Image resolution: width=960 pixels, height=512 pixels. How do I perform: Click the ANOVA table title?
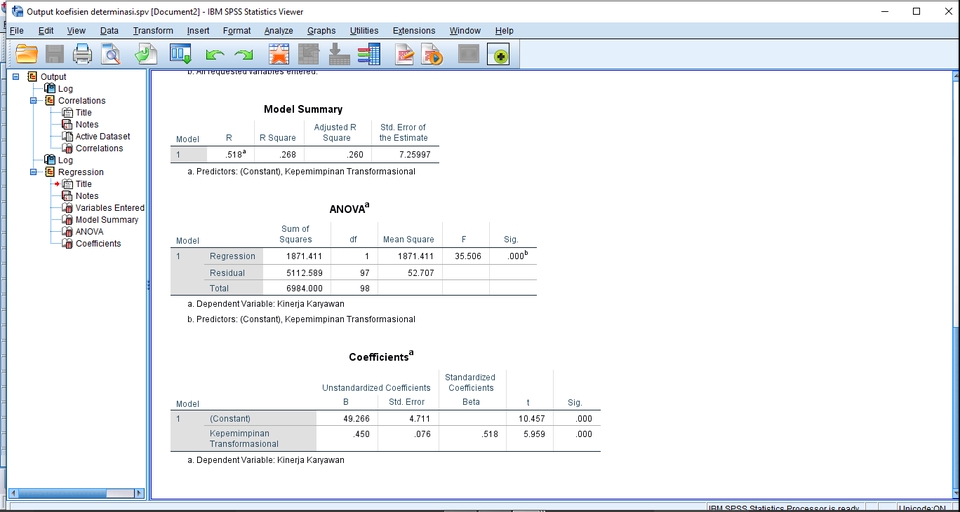coord(350,208)
